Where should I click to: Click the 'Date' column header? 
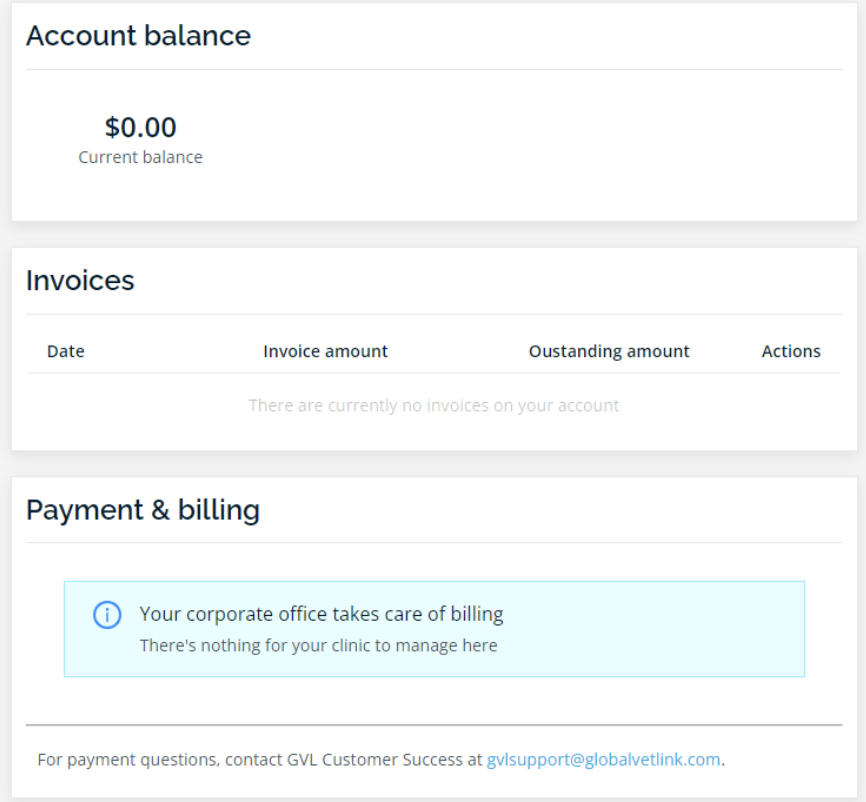point(66,351)
